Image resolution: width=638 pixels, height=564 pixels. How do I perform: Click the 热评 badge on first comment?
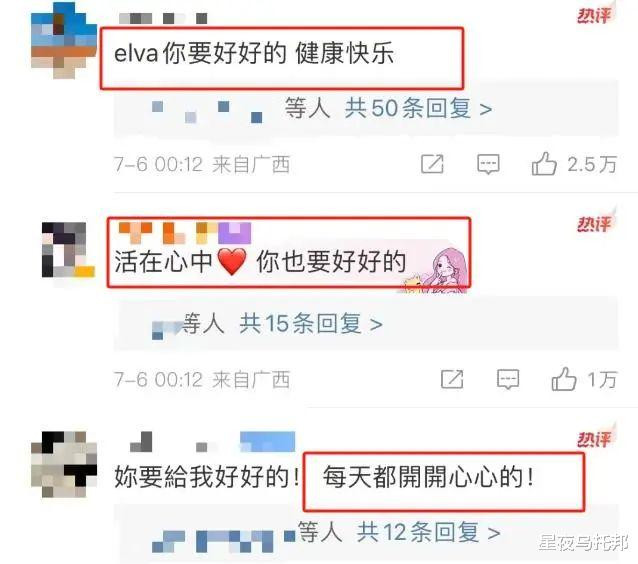595,16
